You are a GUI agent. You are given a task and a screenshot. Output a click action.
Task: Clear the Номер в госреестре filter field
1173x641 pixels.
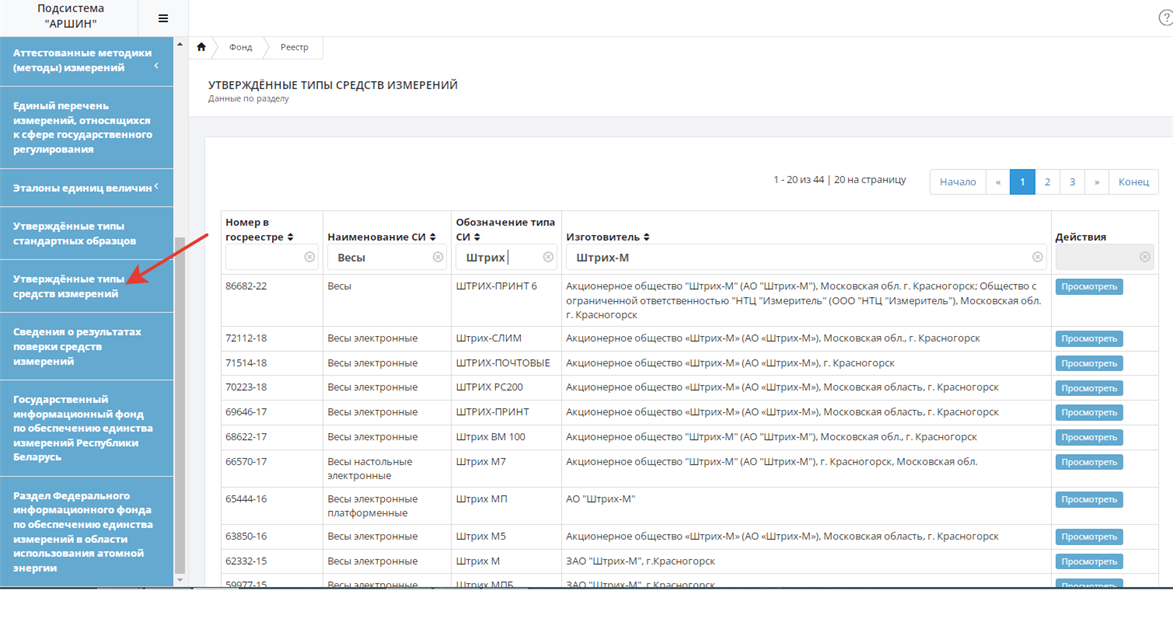pyautogui.click(x=309, y=257)
